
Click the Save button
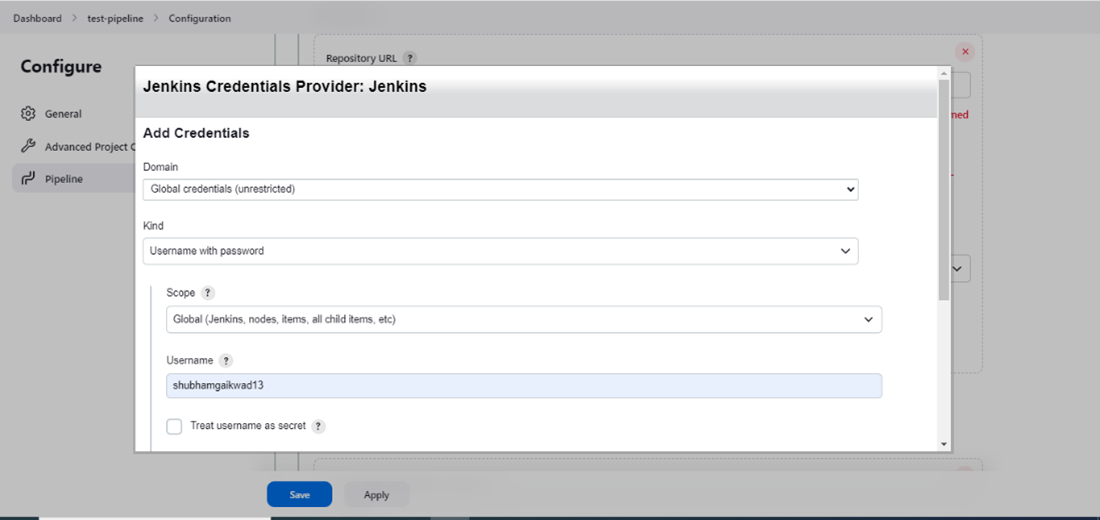point(300,495)
